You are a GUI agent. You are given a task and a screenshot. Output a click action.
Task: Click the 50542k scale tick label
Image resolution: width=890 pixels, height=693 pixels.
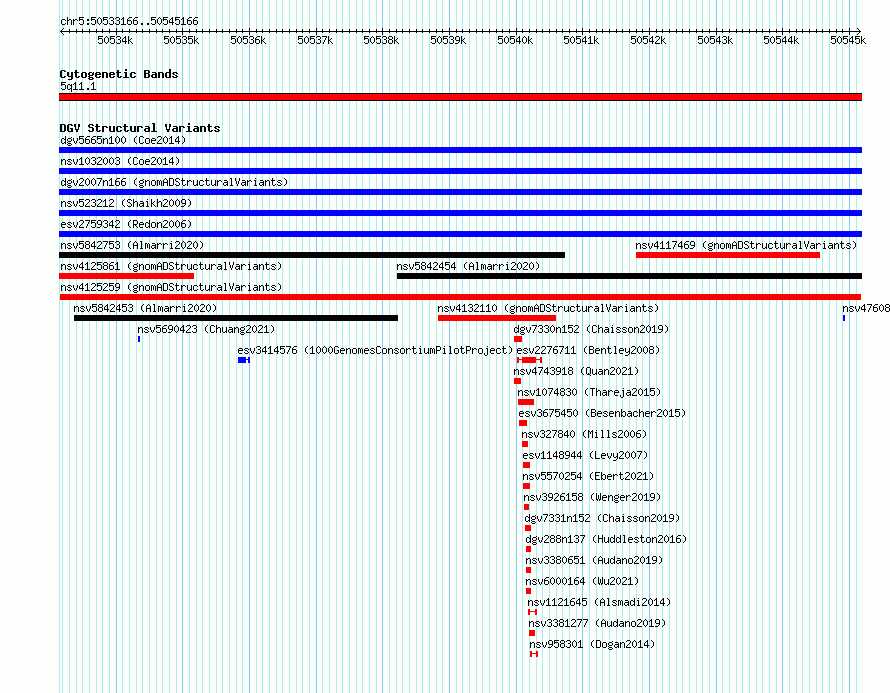tap(648, 40)
